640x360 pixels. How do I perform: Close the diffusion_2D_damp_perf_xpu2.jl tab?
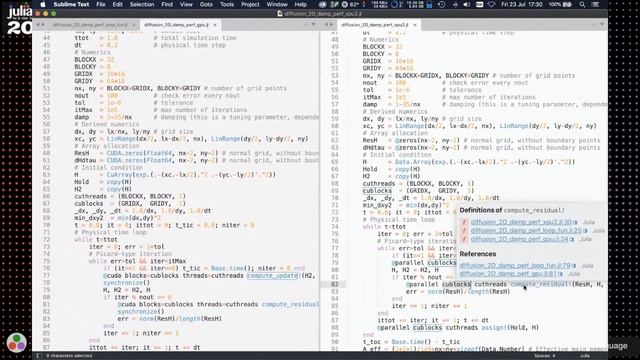pos(415,25)
